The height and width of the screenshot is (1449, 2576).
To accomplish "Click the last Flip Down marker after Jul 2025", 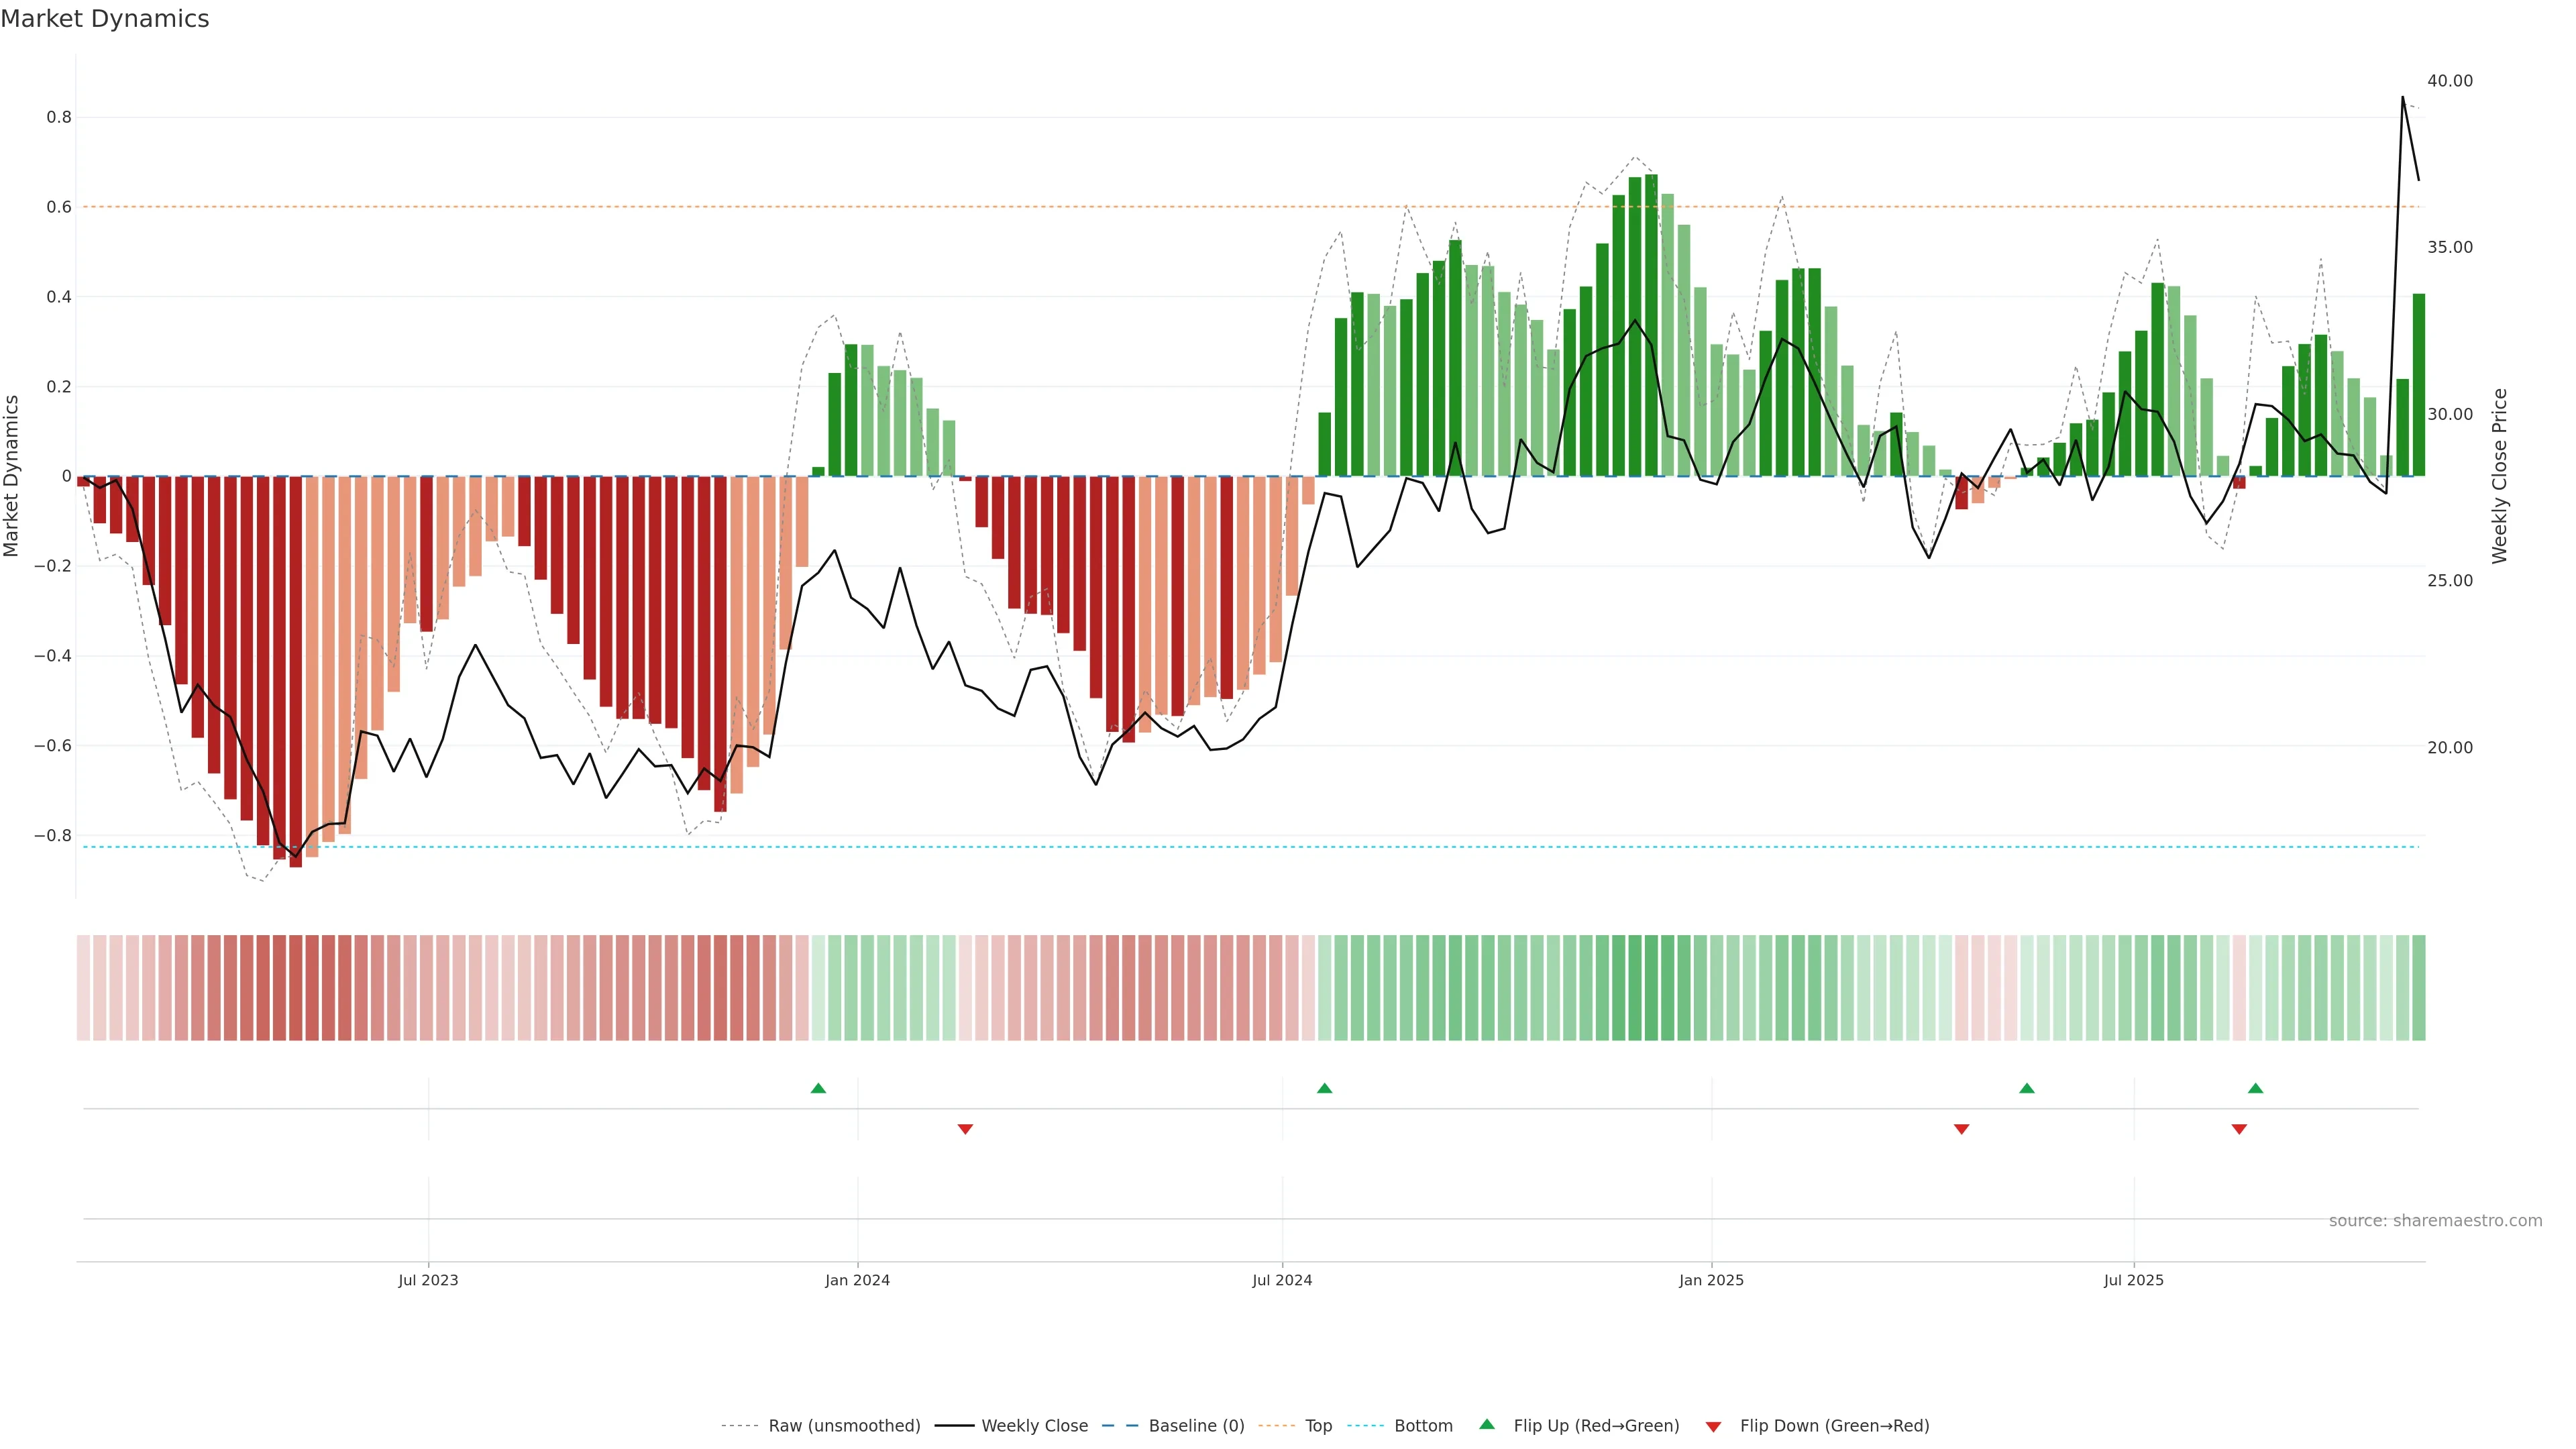I will tap(2239, 1129).
